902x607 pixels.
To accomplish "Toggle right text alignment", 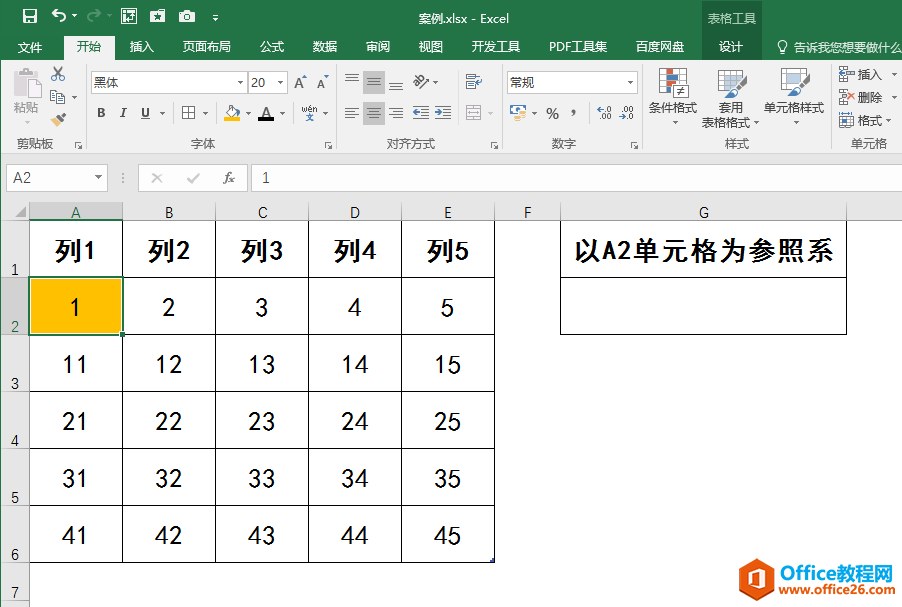I will [x=396, y=113].
